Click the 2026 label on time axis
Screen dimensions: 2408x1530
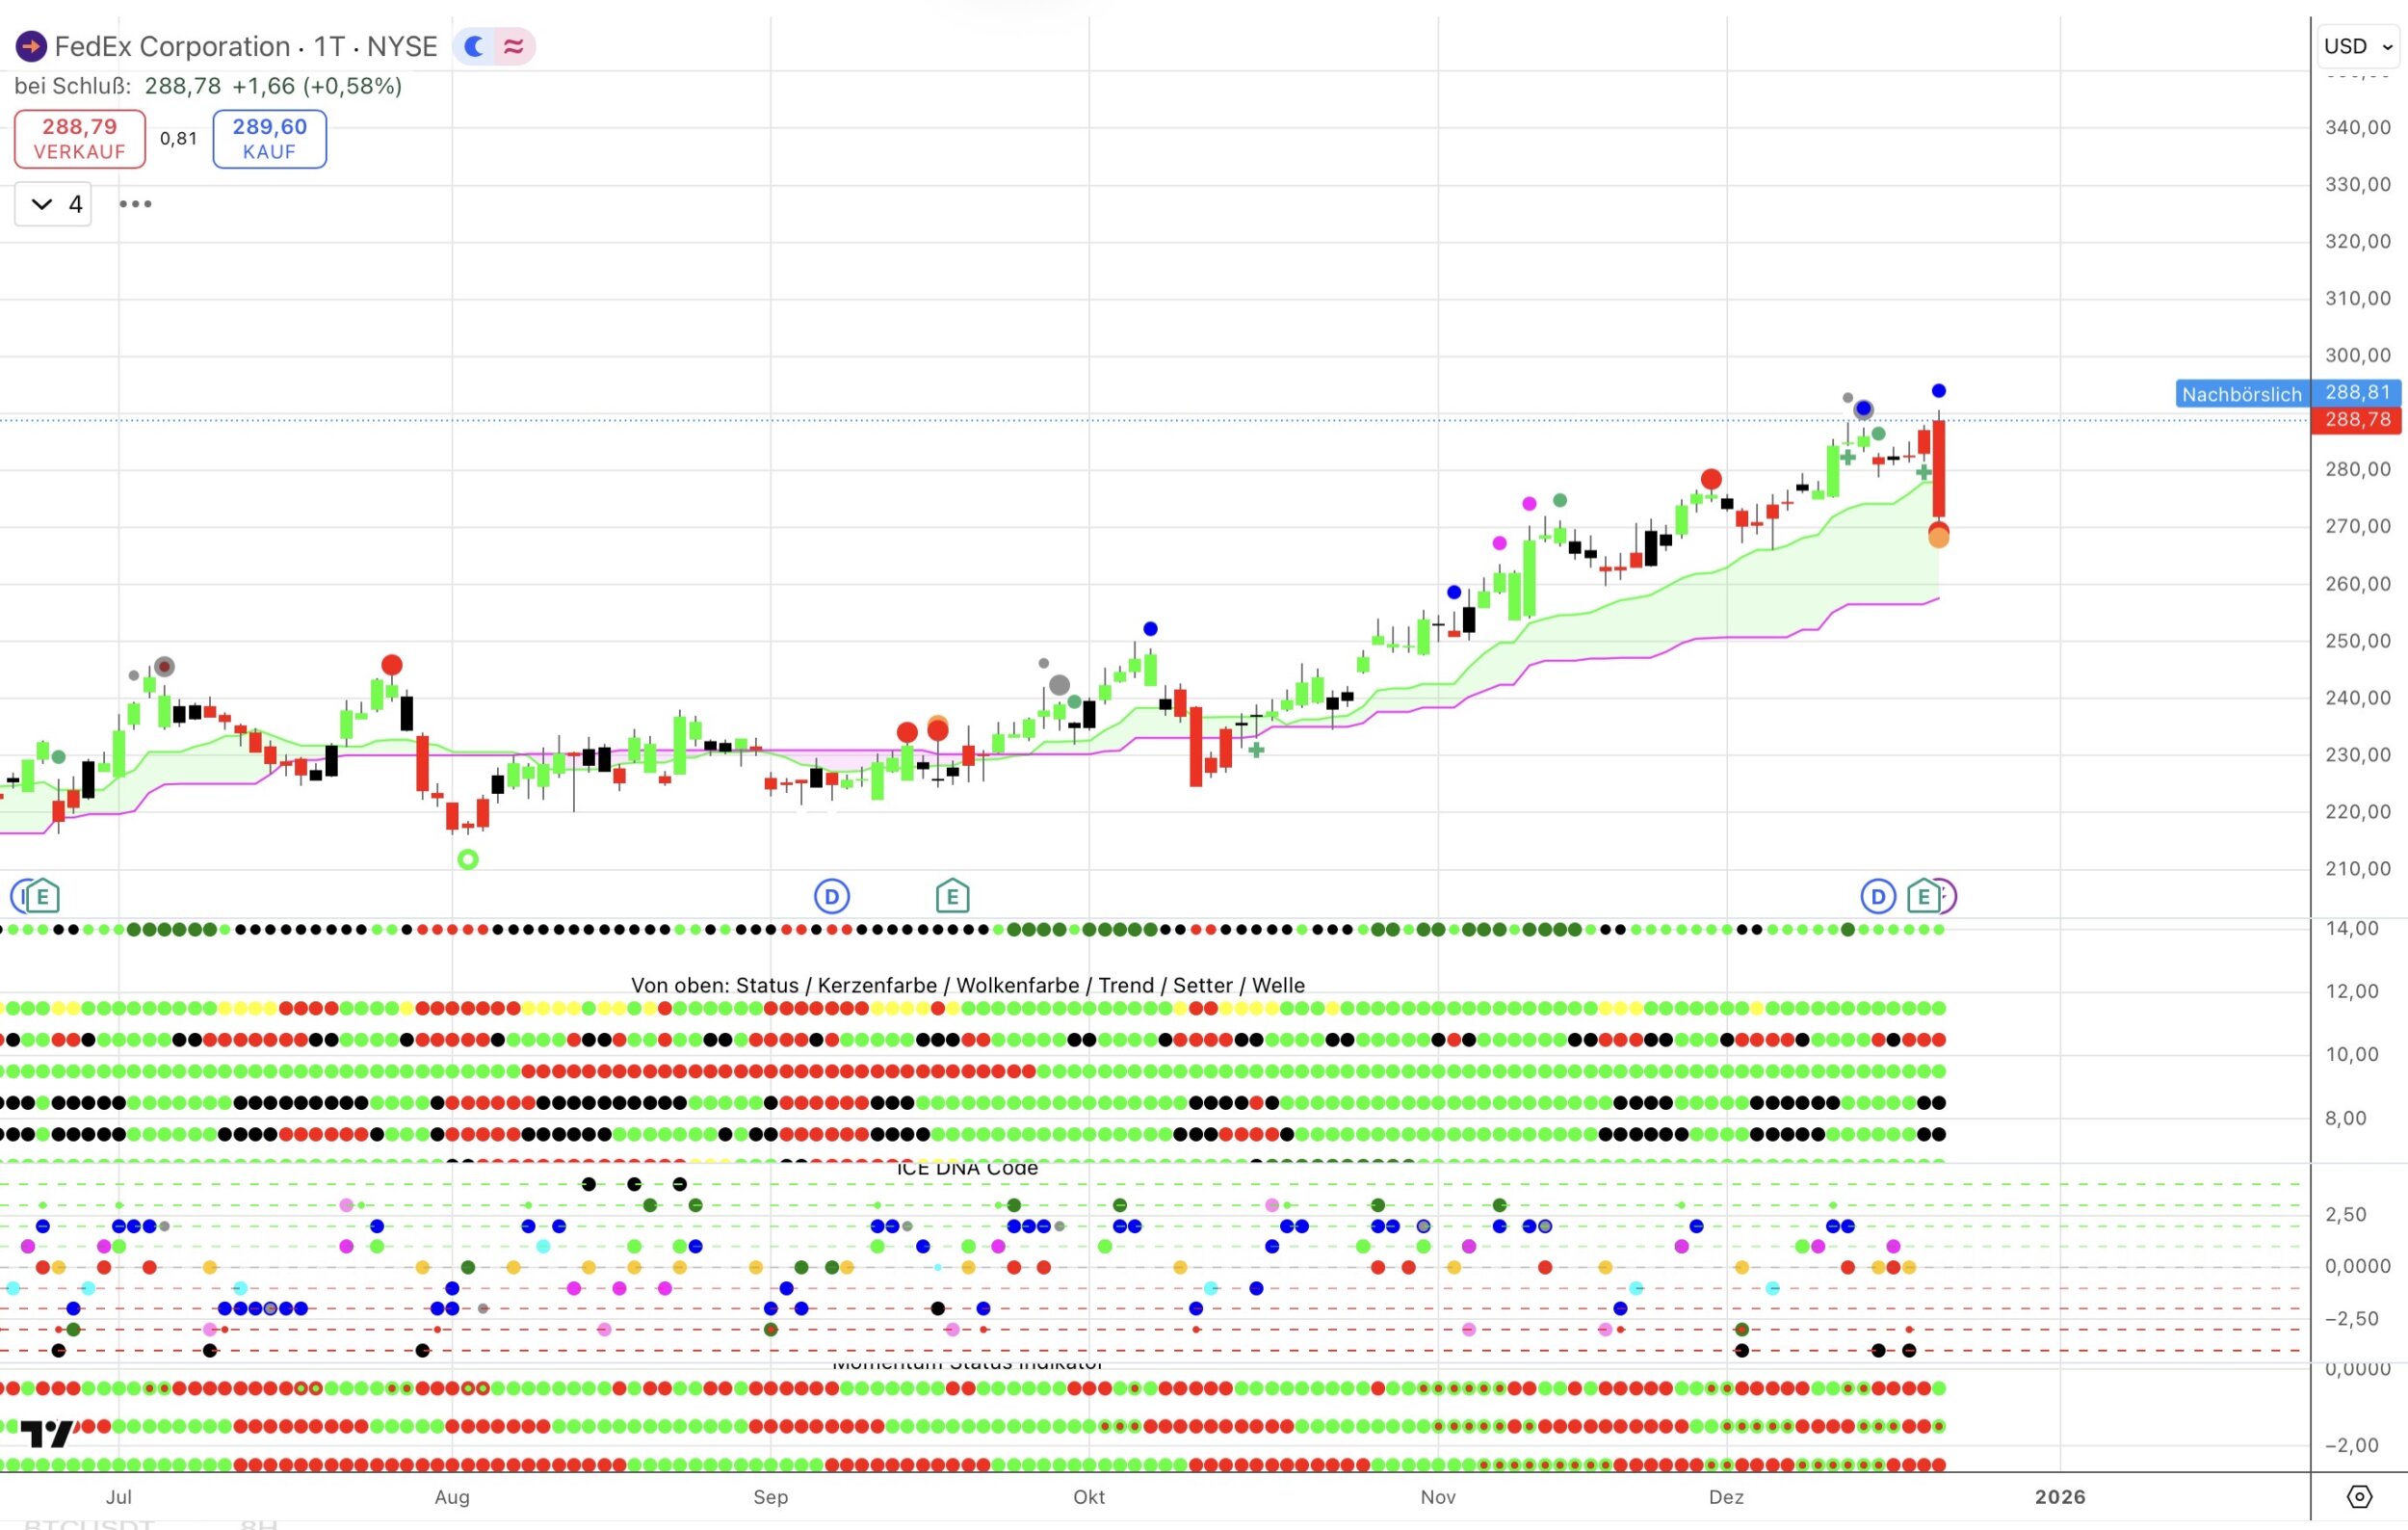click(2059, 1497)
